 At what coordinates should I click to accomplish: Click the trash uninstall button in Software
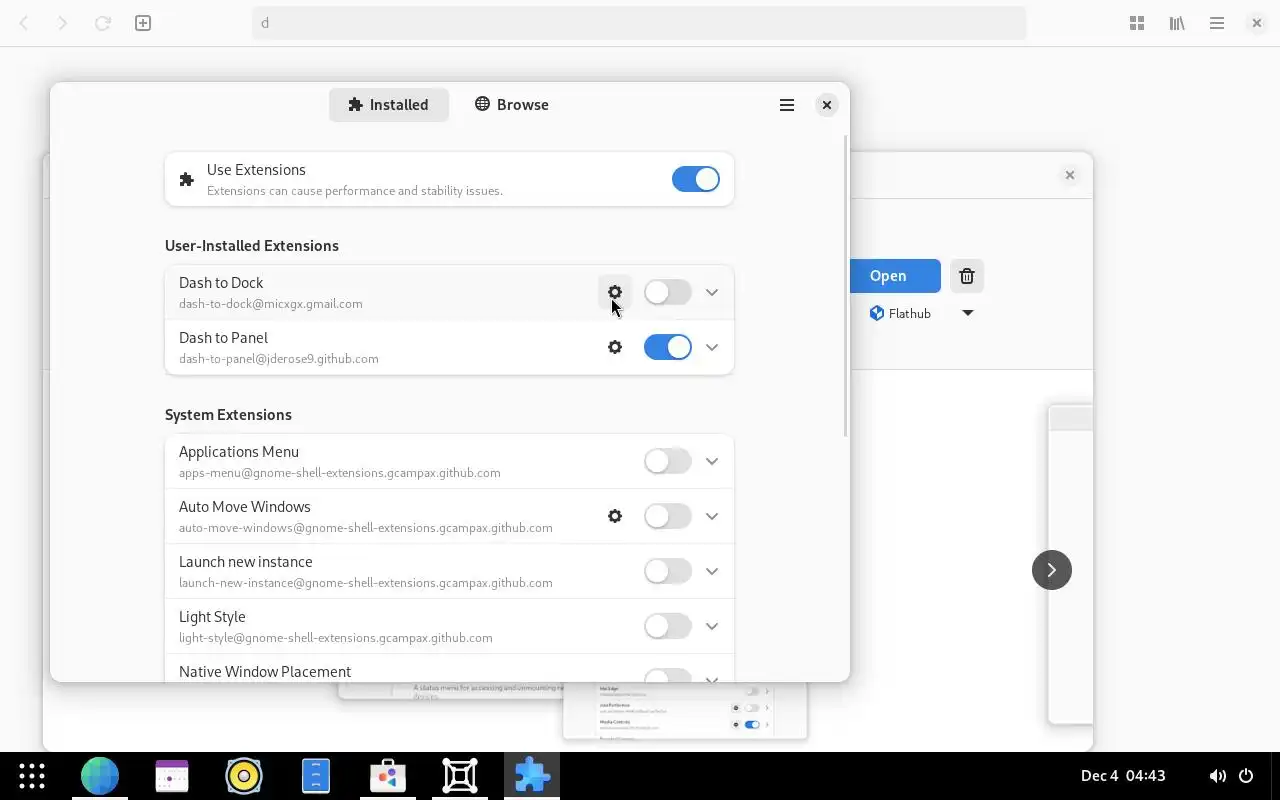click(x=967, y=276)
